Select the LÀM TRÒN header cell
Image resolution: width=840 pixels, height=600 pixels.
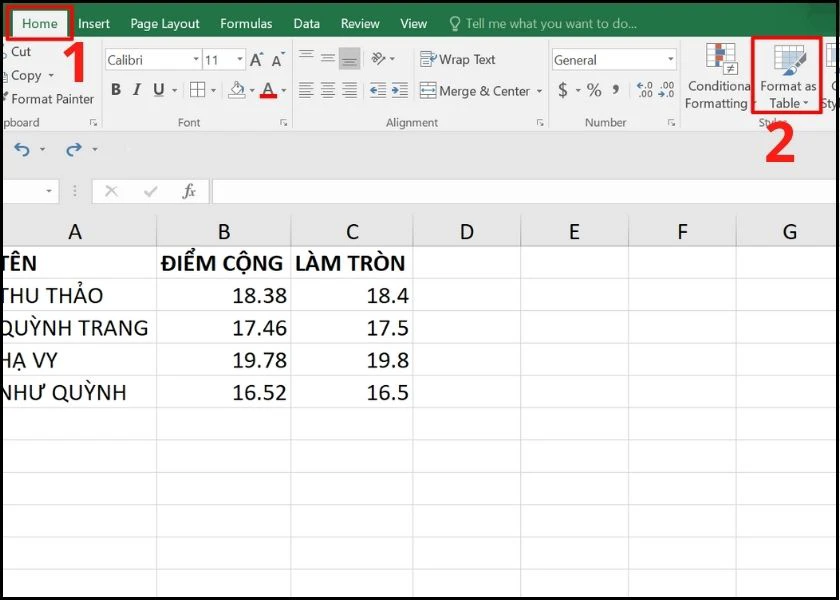point(351,262)
